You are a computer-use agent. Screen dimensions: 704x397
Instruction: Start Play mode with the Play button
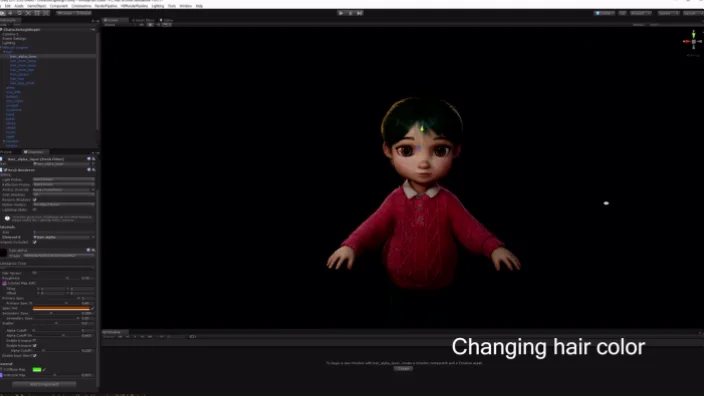(341, 13)
